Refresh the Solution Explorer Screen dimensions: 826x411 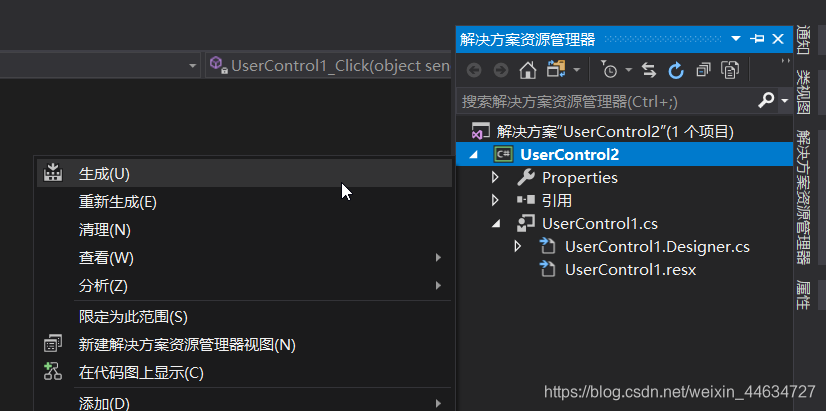[676, 70]
